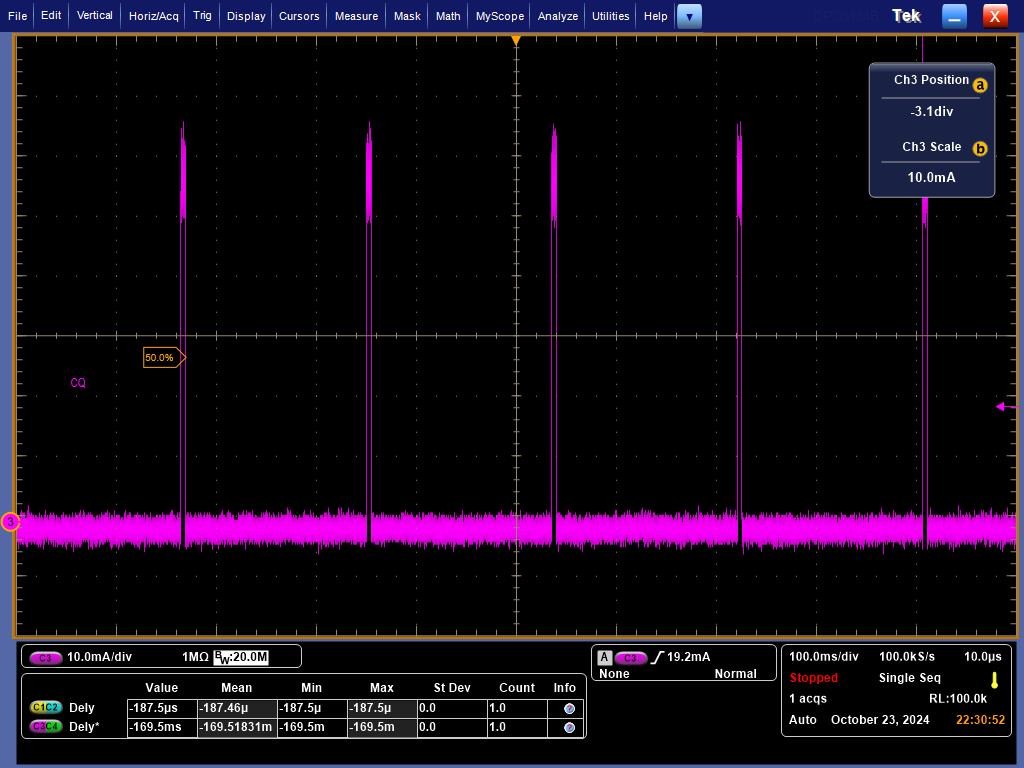The width and height of the screenshot is (1024, 768).
Task: Click the orange trigger position marker at top
Action: (516, 41)
